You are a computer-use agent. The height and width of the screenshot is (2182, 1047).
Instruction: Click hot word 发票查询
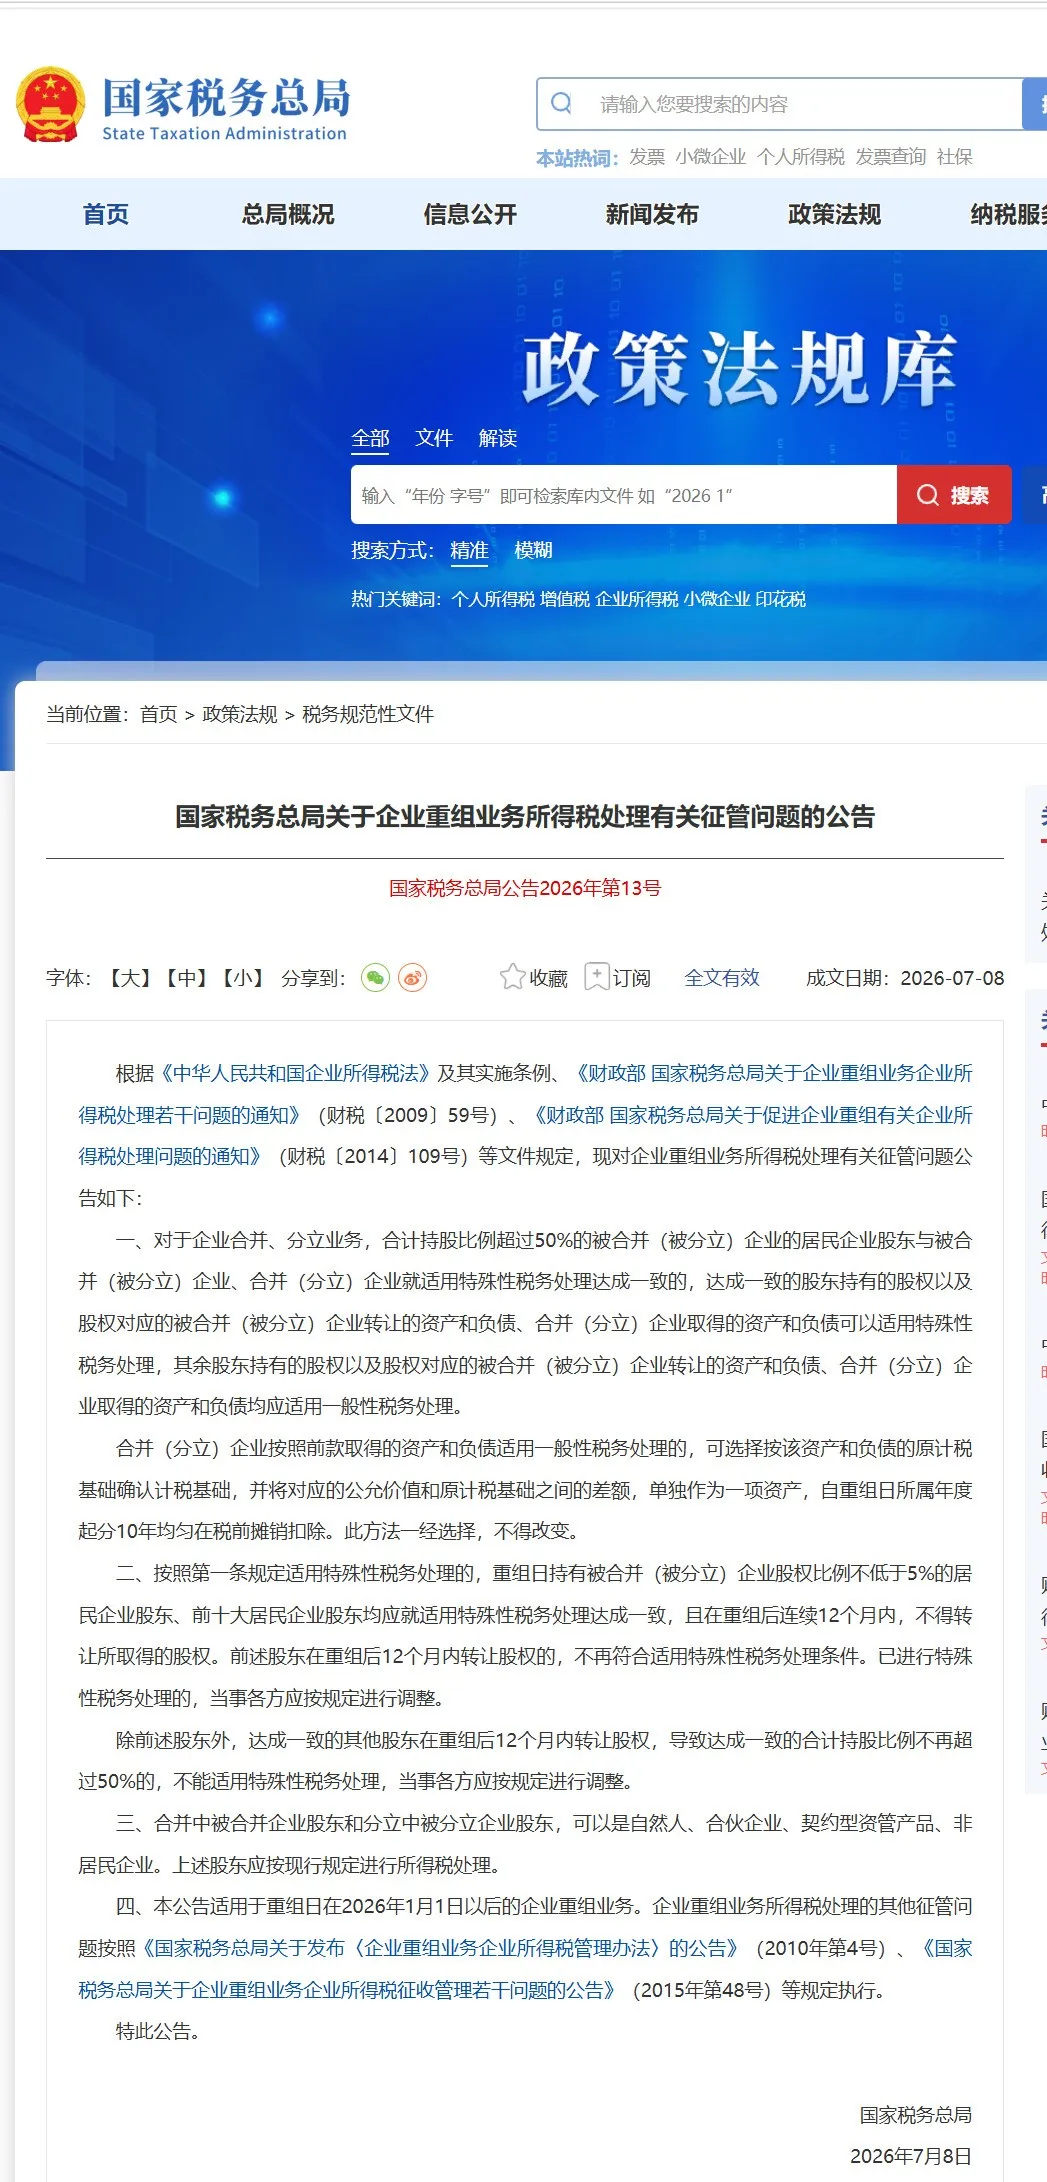tap(891, 157)
